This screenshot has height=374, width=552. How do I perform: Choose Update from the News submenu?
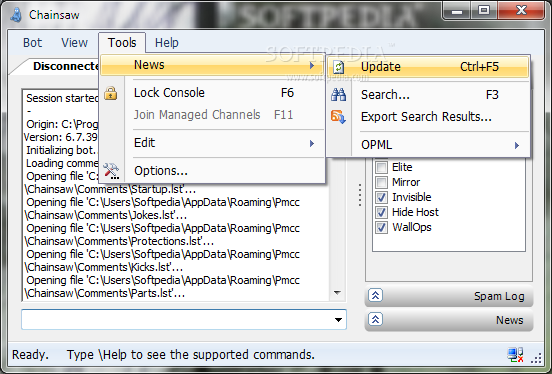(428, 67)
